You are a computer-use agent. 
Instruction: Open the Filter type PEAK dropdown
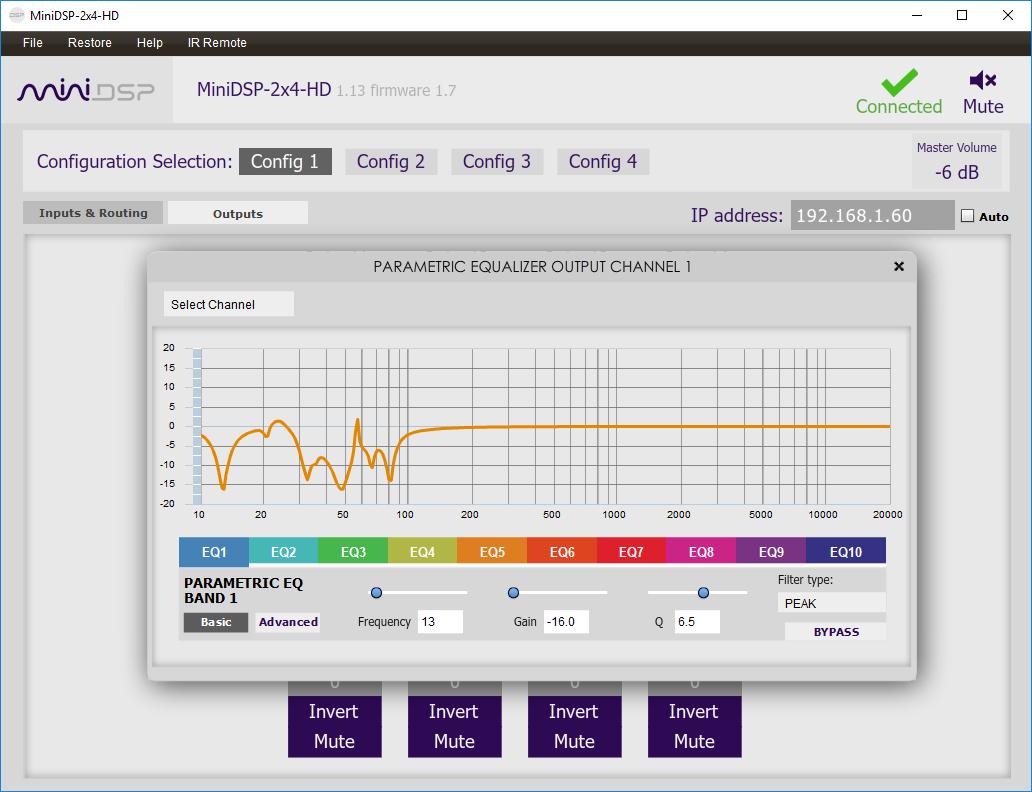click(830, 603)
